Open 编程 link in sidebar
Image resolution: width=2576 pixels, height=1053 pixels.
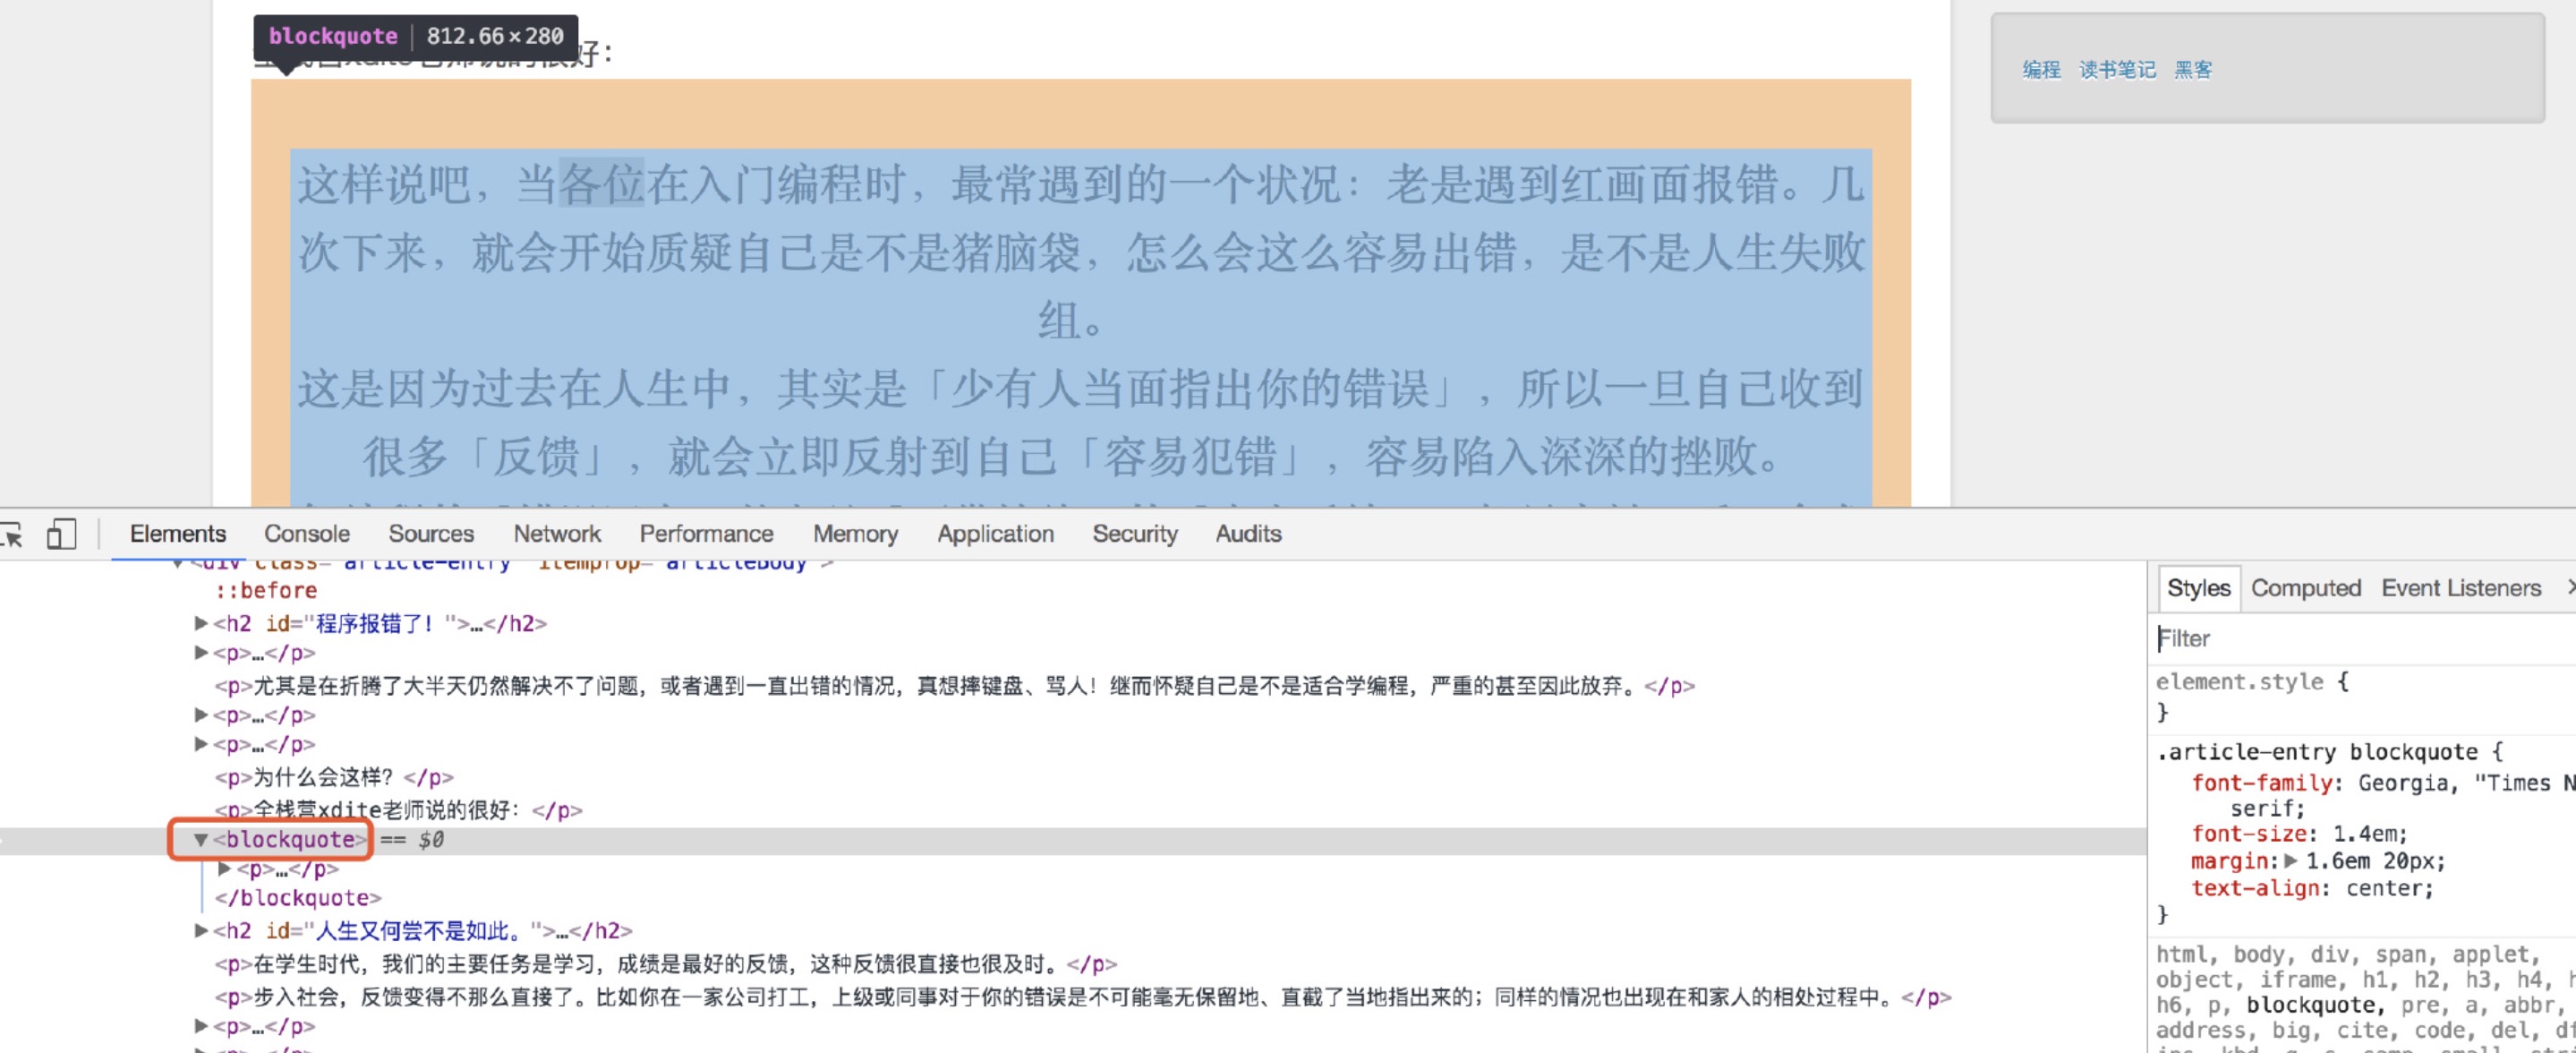2041,69
